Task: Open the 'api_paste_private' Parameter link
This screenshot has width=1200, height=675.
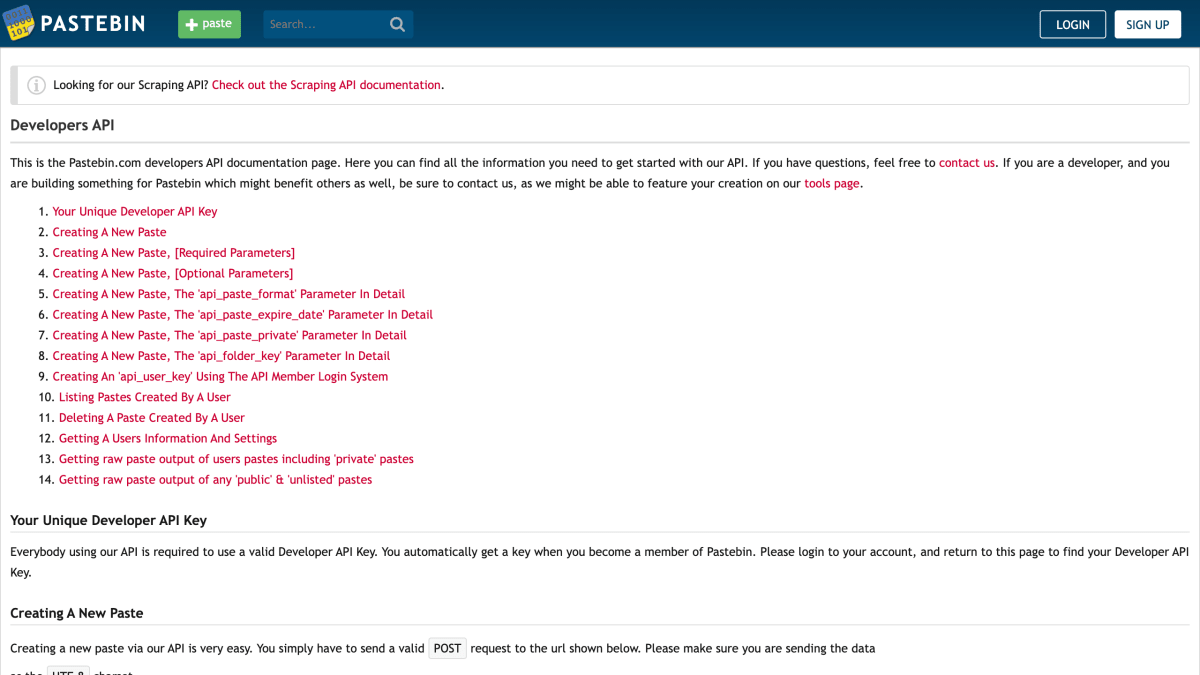Action: point(230,335)
